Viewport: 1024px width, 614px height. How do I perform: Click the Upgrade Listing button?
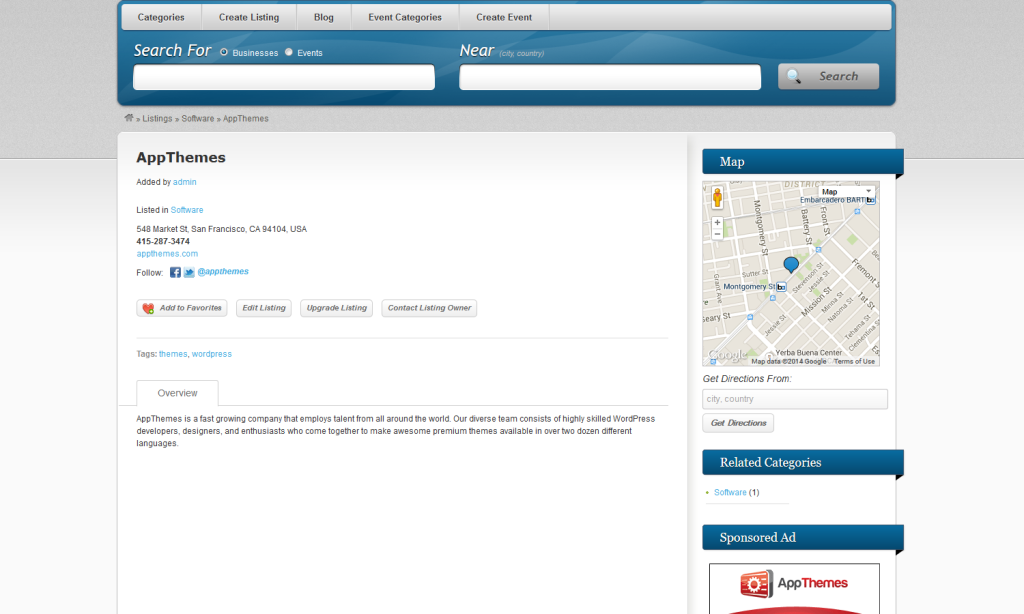pyautogui.click(x=336, y=308)
